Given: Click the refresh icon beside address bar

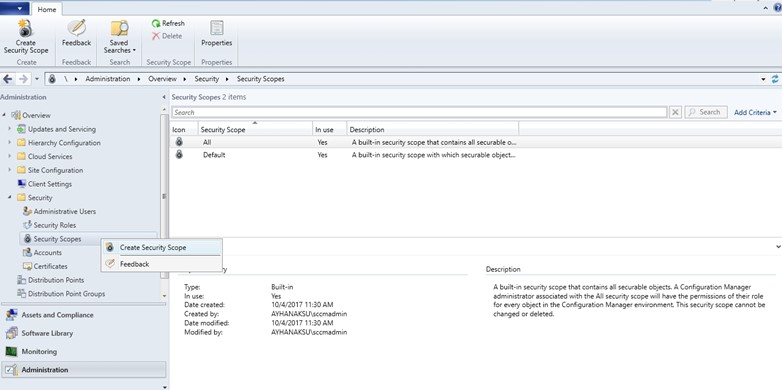Looking at the screenshot, I should point(775,79).
